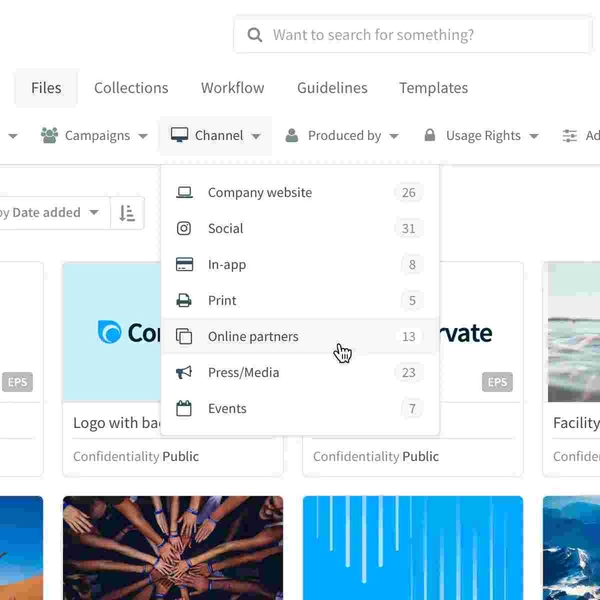The image size is (600, 600).
Task: Click the EPS badge on white logo card
Action: click(497, 382)
